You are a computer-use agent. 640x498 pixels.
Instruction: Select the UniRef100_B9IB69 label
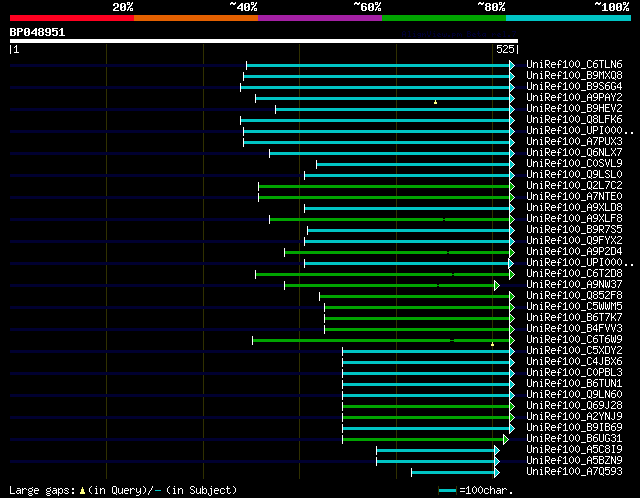574,428
